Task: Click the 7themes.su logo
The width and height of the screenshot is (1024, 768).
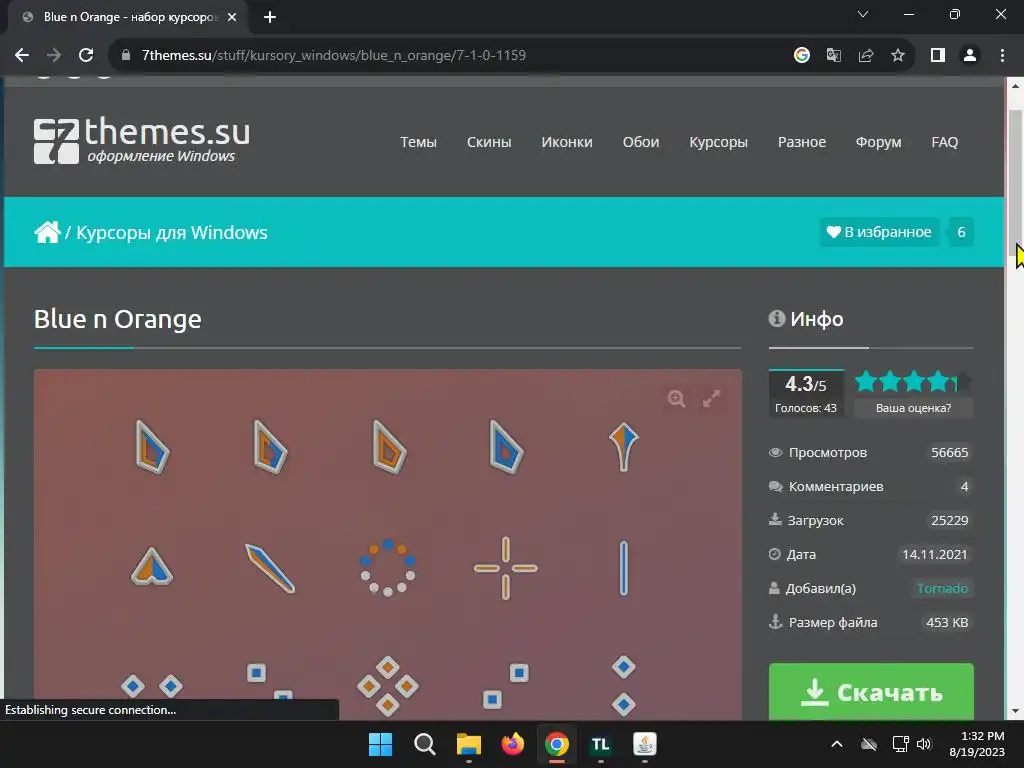Action: (x=142, y=140)
